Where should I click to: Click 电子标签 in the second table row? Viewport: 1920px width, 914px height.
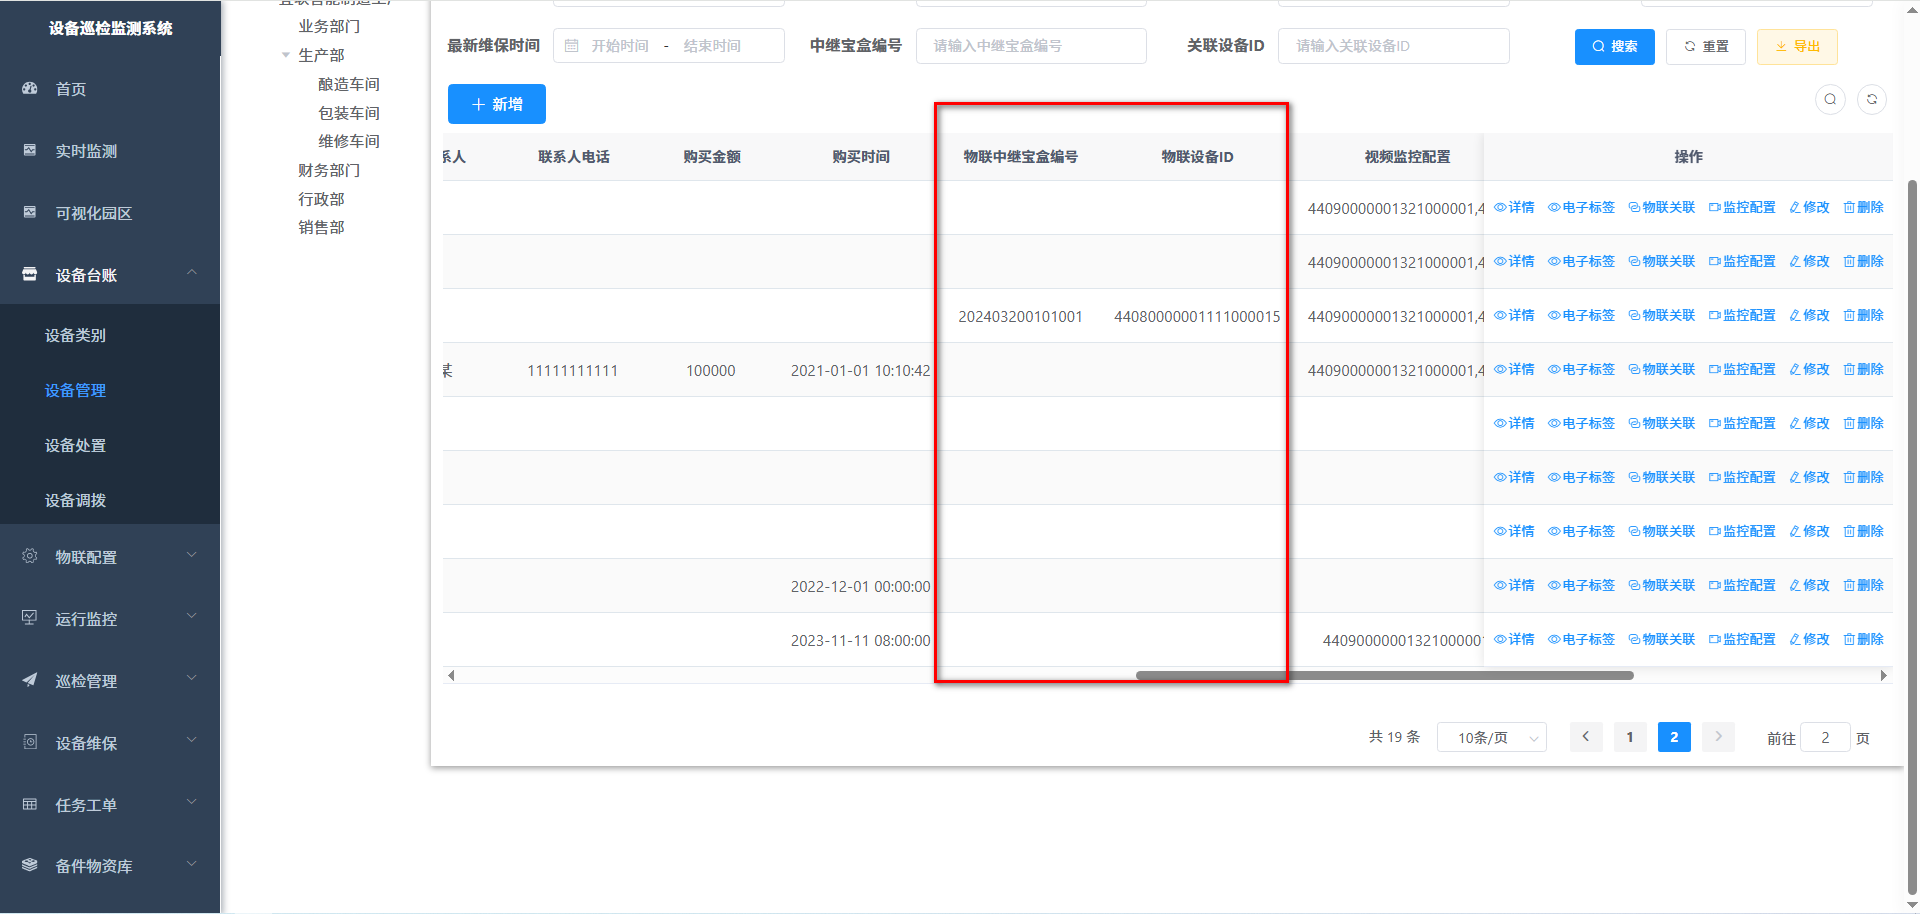click(1581, 262)
